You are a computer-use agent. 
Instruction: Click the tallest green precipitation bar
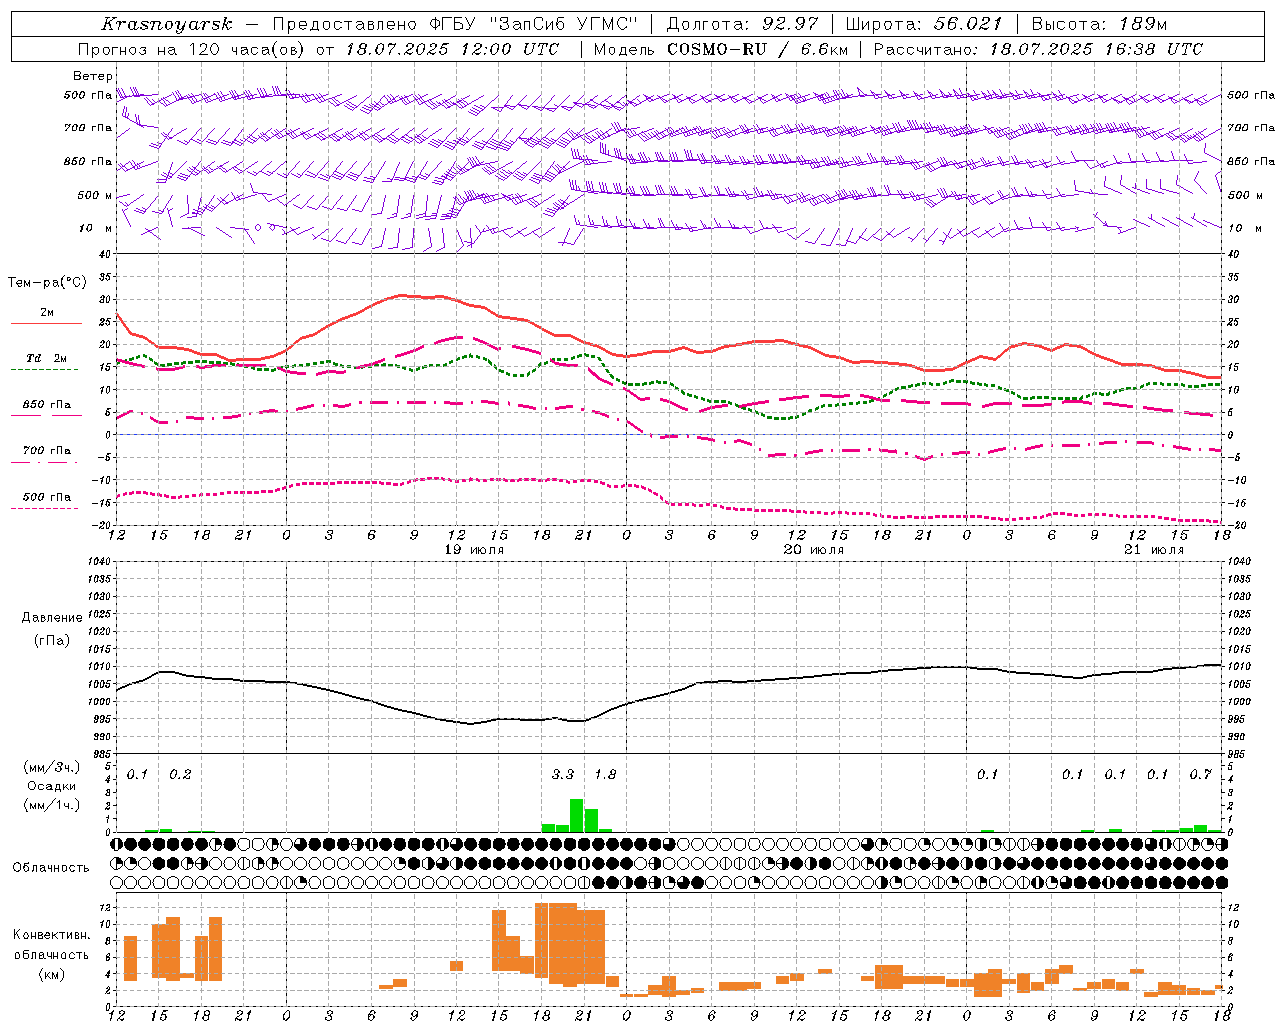577,815
